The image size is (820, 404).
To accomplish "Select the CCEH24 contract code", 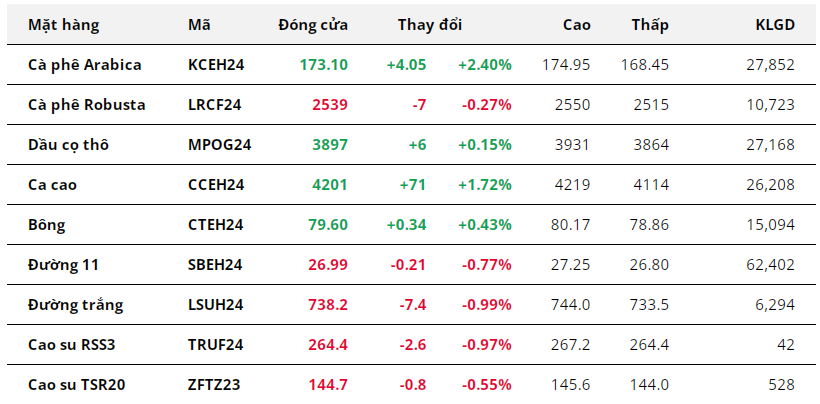I will tap(216, 185).
